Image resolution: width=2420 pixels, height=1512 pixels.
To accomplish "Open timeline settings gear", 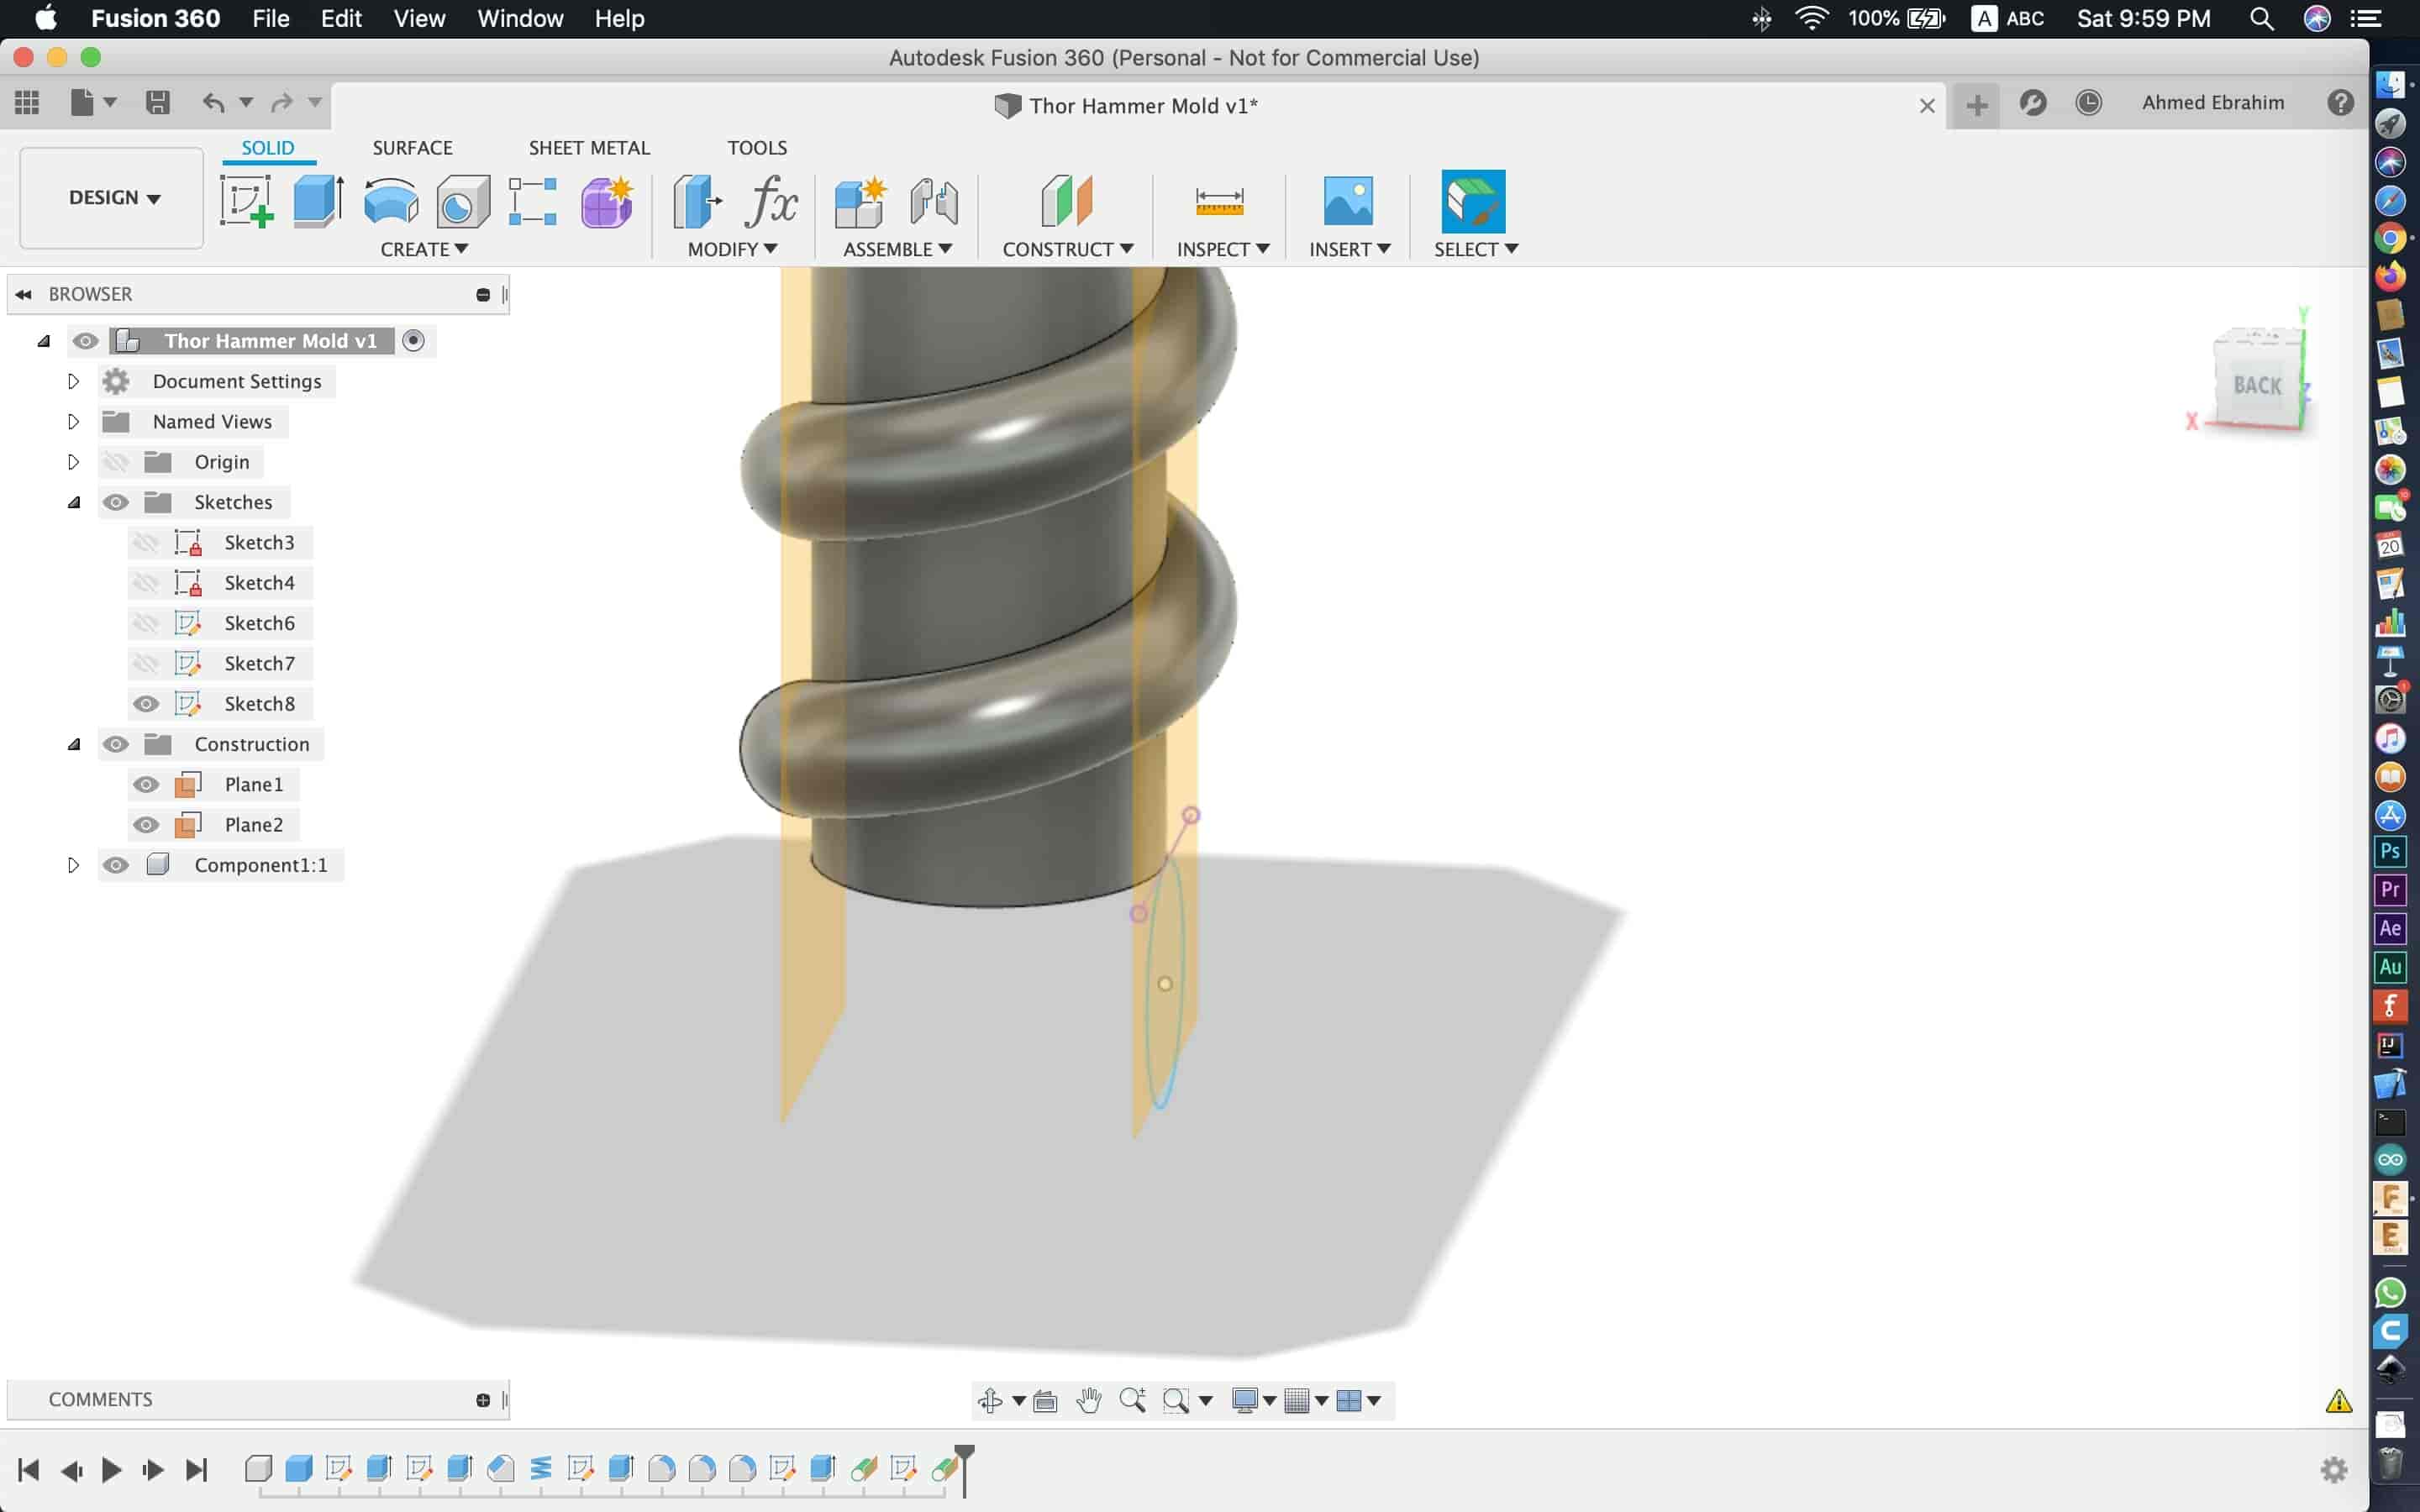I will tap(2334, 1469).
